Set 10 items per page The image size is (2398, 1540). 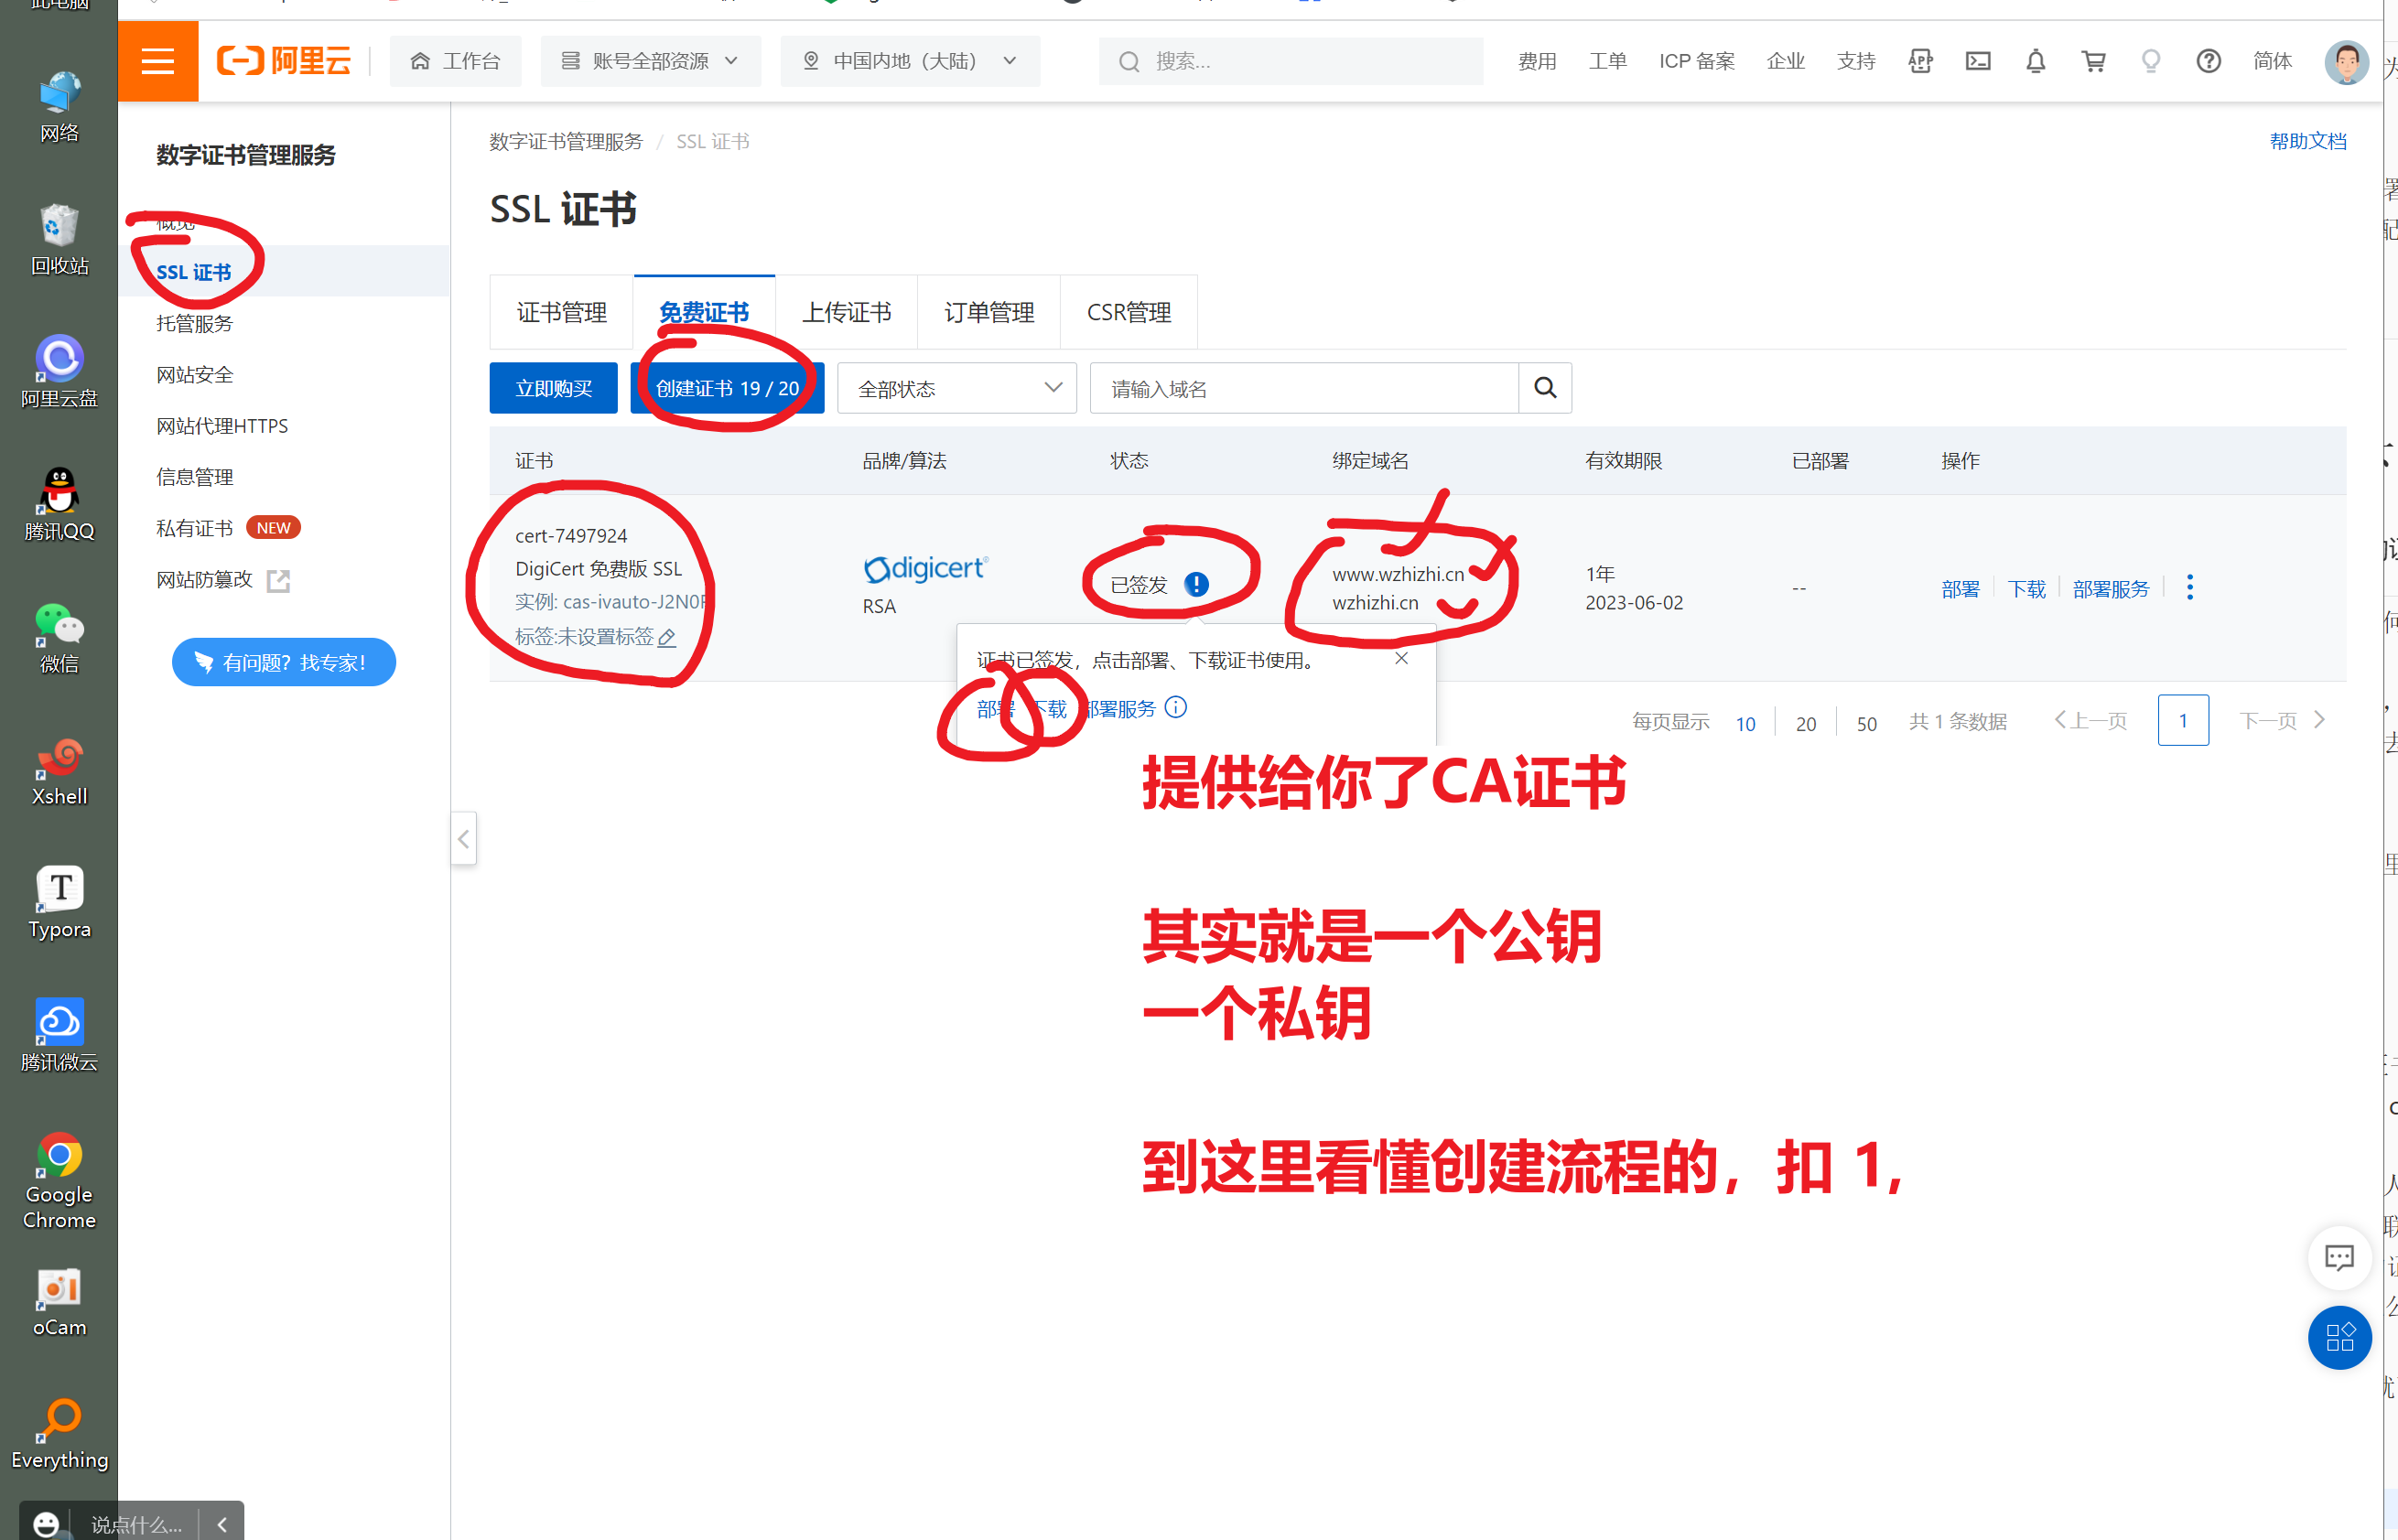pos(1745,723)
